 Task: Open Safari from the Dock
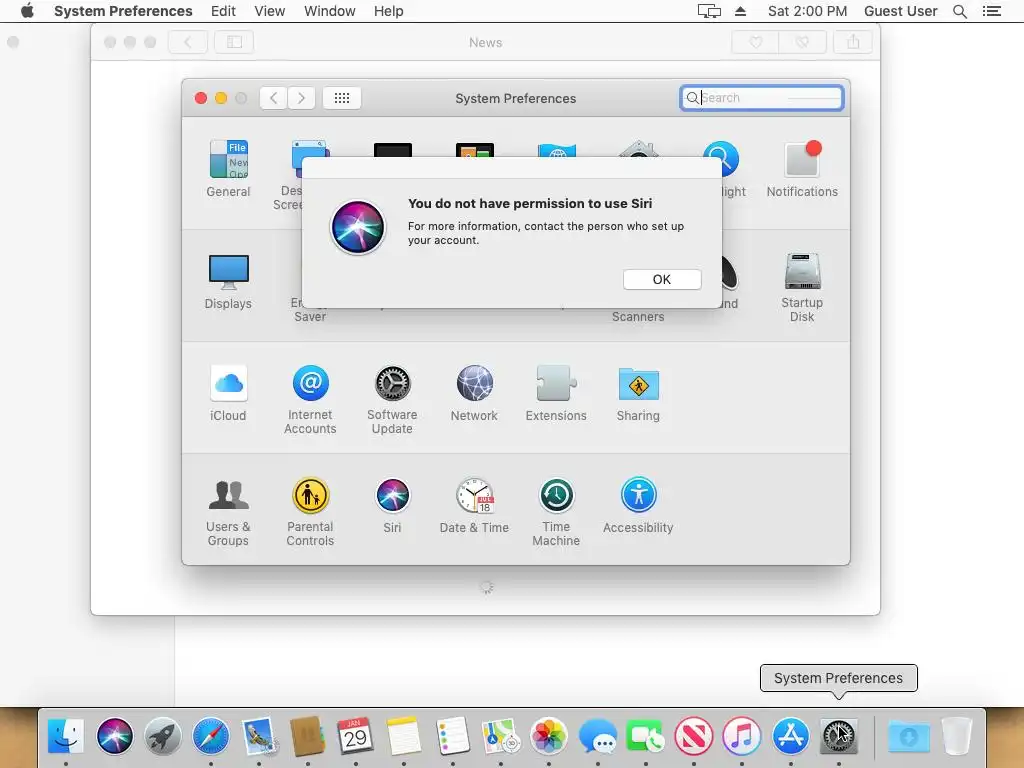(x=211, y=736)
